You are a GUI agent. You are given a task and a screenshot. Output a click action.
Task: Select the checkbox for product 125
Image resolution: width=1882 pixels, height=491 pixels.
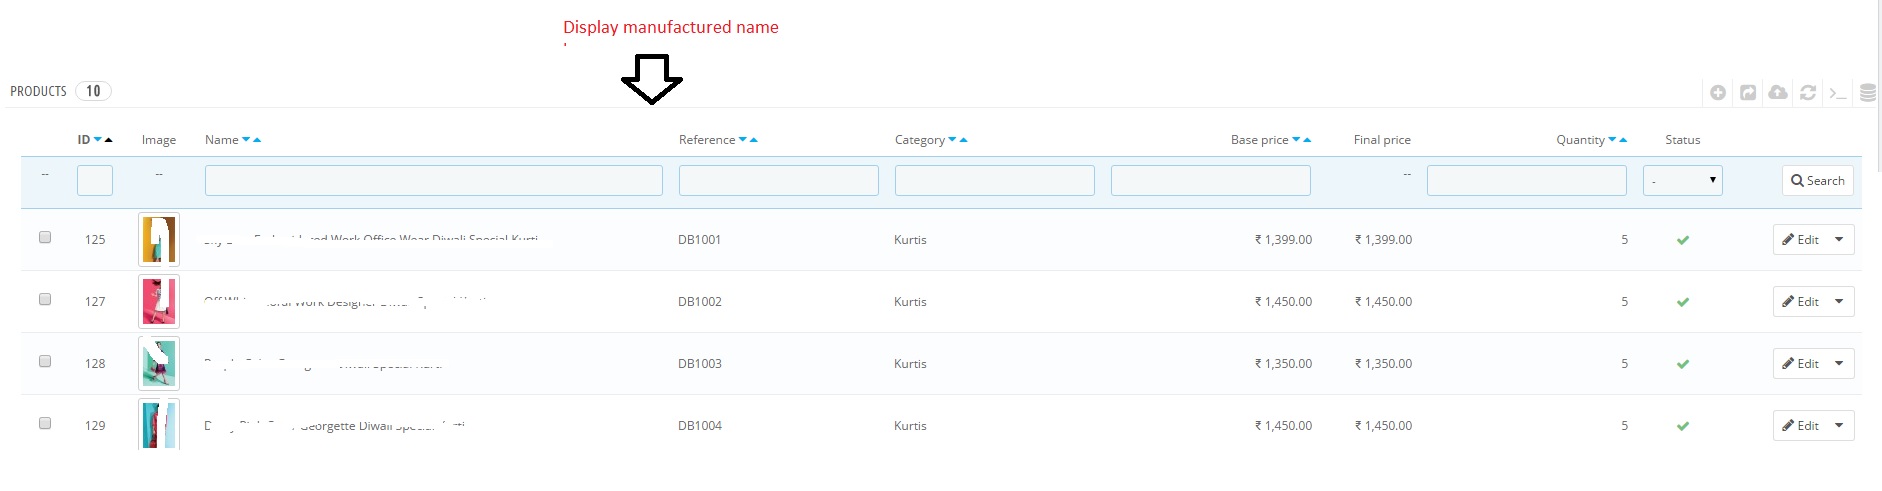click(x=45, y=238)
